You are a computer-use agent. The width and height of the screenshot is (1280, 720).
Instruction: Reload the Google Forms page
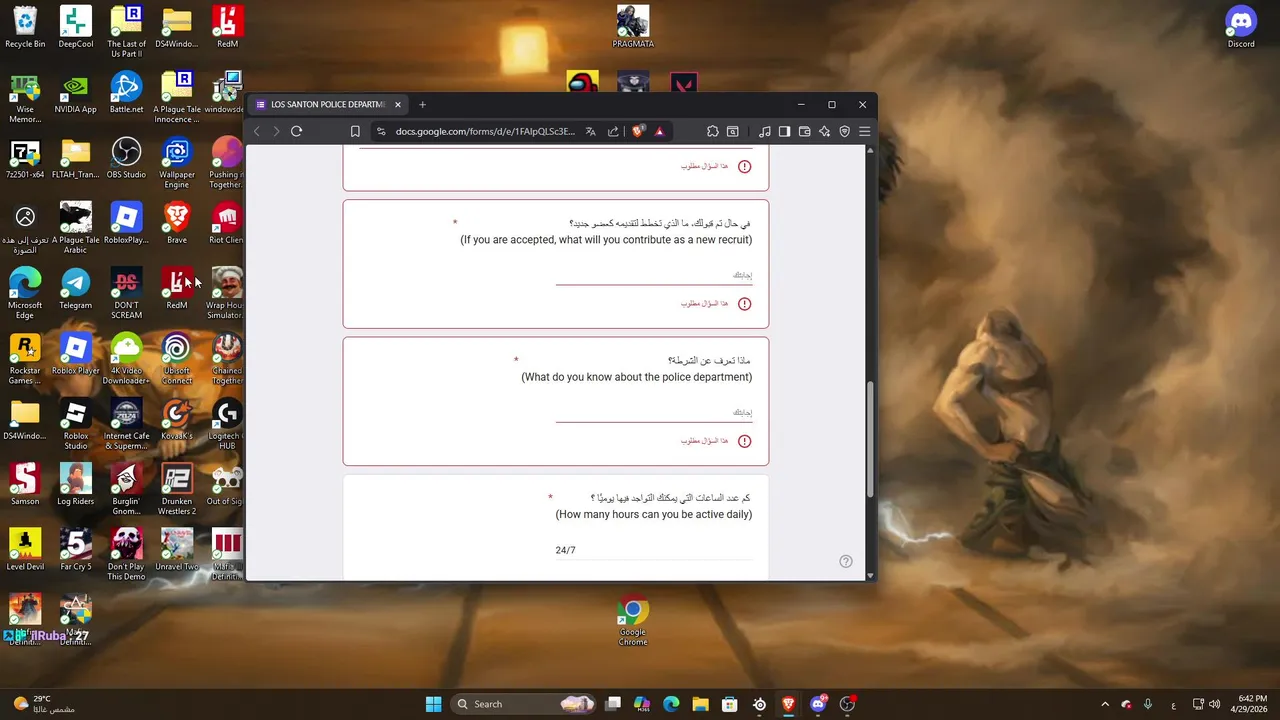click(x=296, y=131)
